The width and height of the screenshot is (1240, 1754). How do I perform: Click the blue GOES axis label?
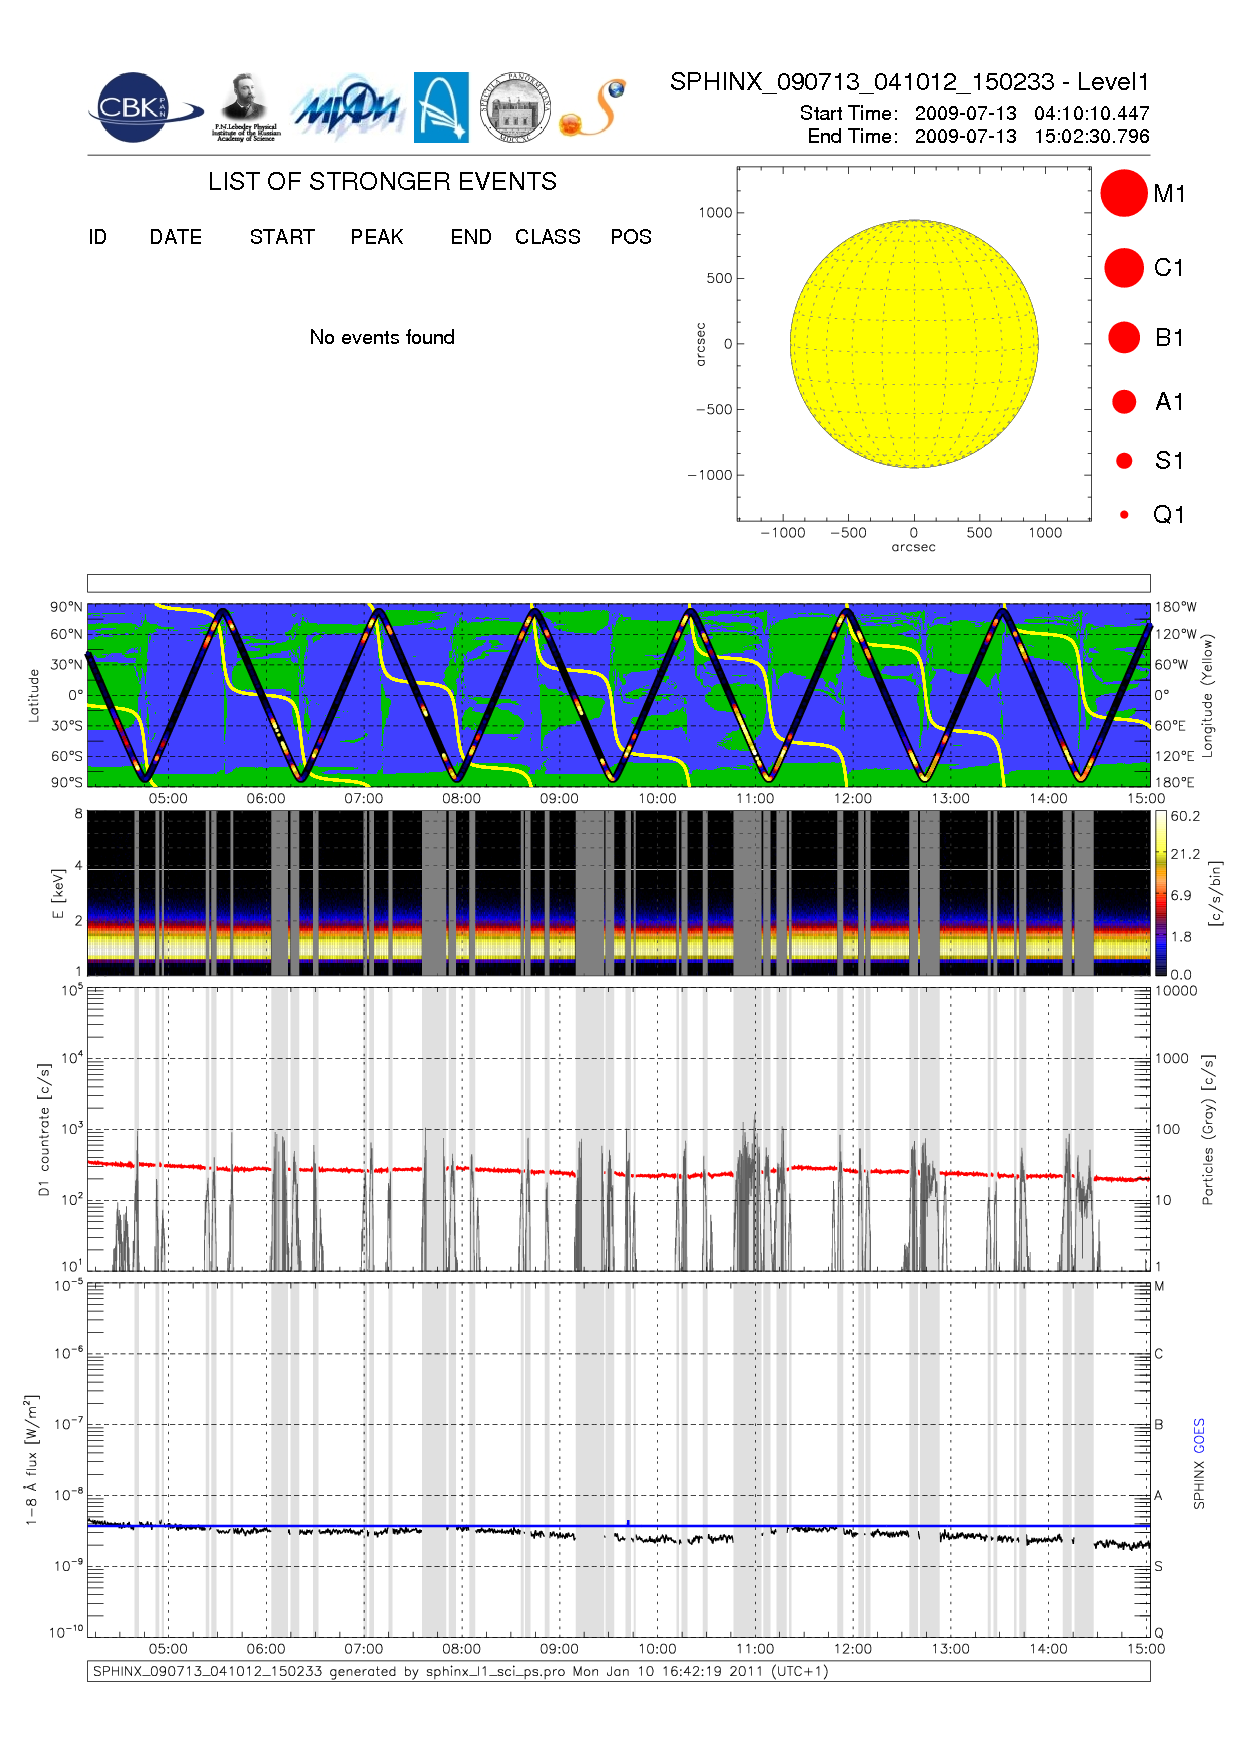(x=1199, y=1436)
